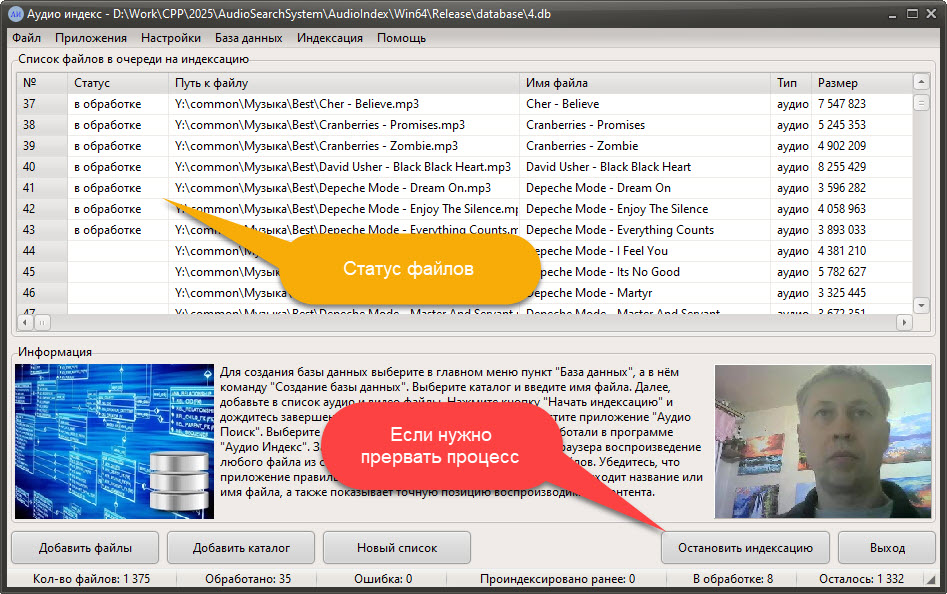
Task: Open the Индексация menu
Action: [x=330, y=38]
